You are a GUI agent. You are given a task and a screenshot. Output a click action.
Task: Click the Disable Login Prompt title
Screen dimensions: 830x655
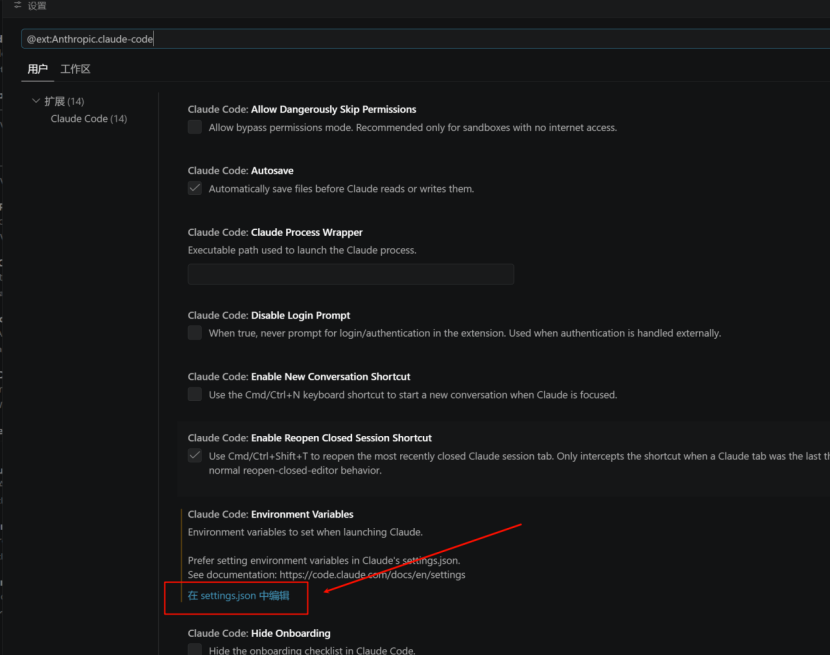[x=269, y=316]
